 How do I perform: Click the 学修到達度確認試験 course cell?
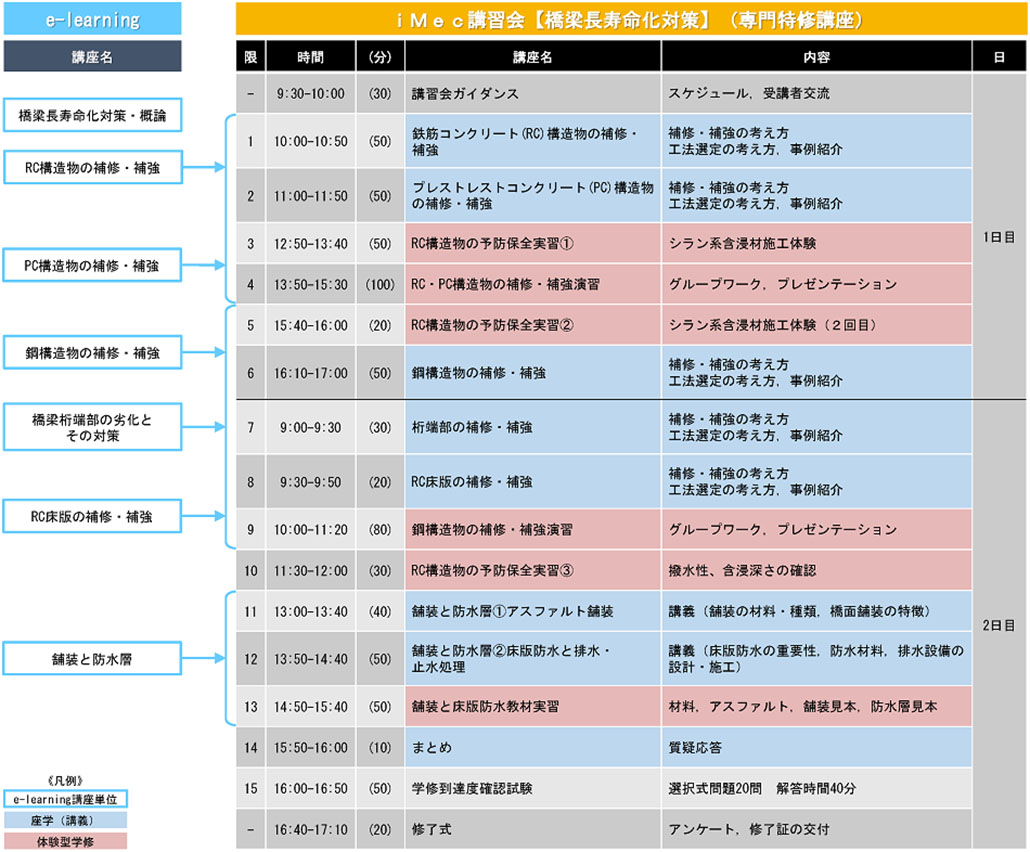click(x=532, y=789)
